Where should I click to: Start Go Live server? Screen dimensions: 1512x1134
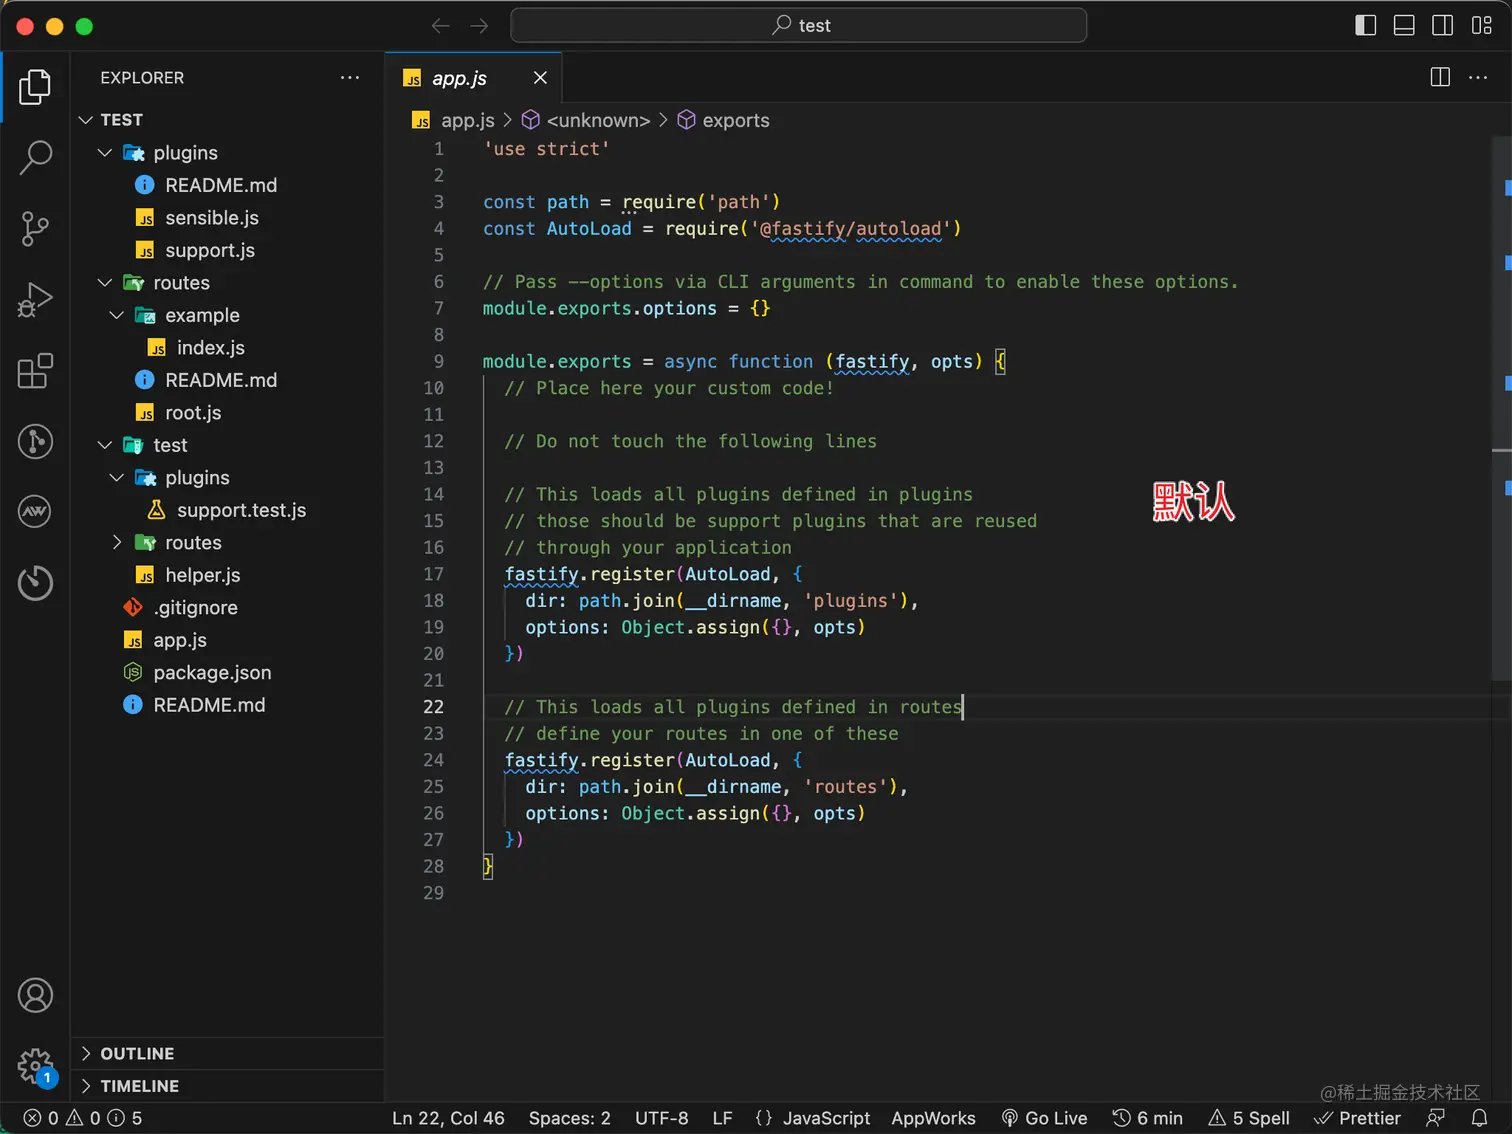point(1044,1118)
